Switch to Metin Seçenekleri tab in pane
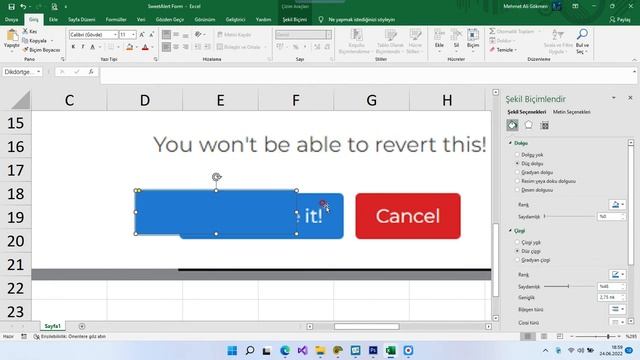 (x=571, y=112)
